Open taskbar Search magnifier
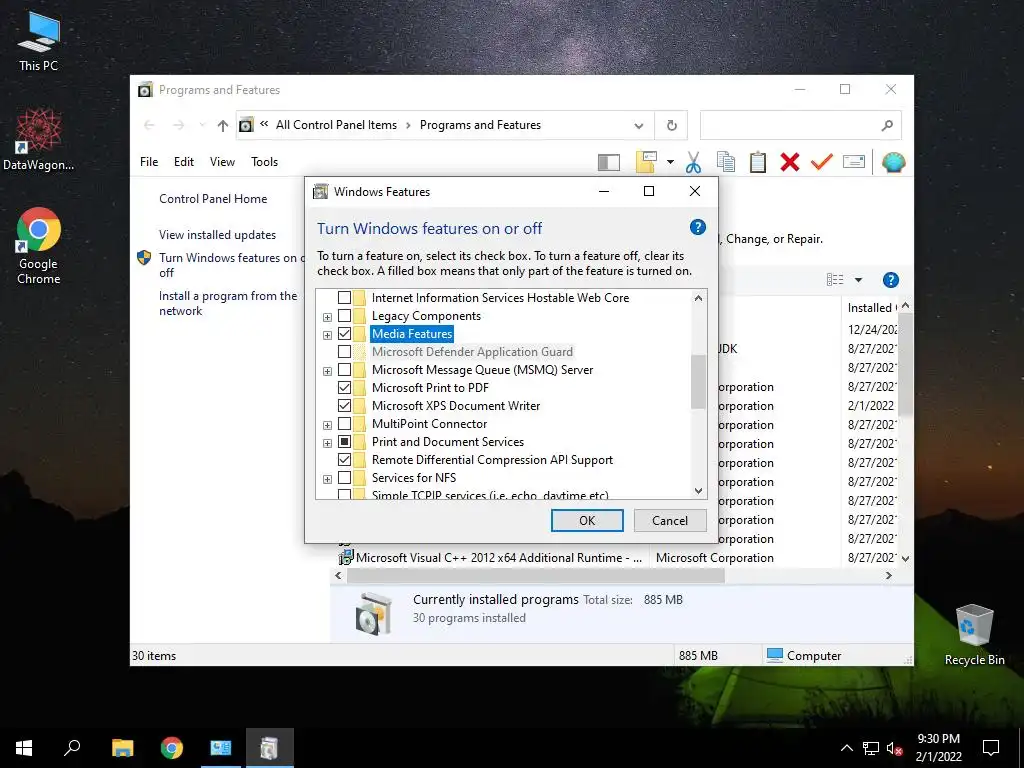The width and height of the screenshot is (1024, 768). pyautogui.click(x=72, y=748)
